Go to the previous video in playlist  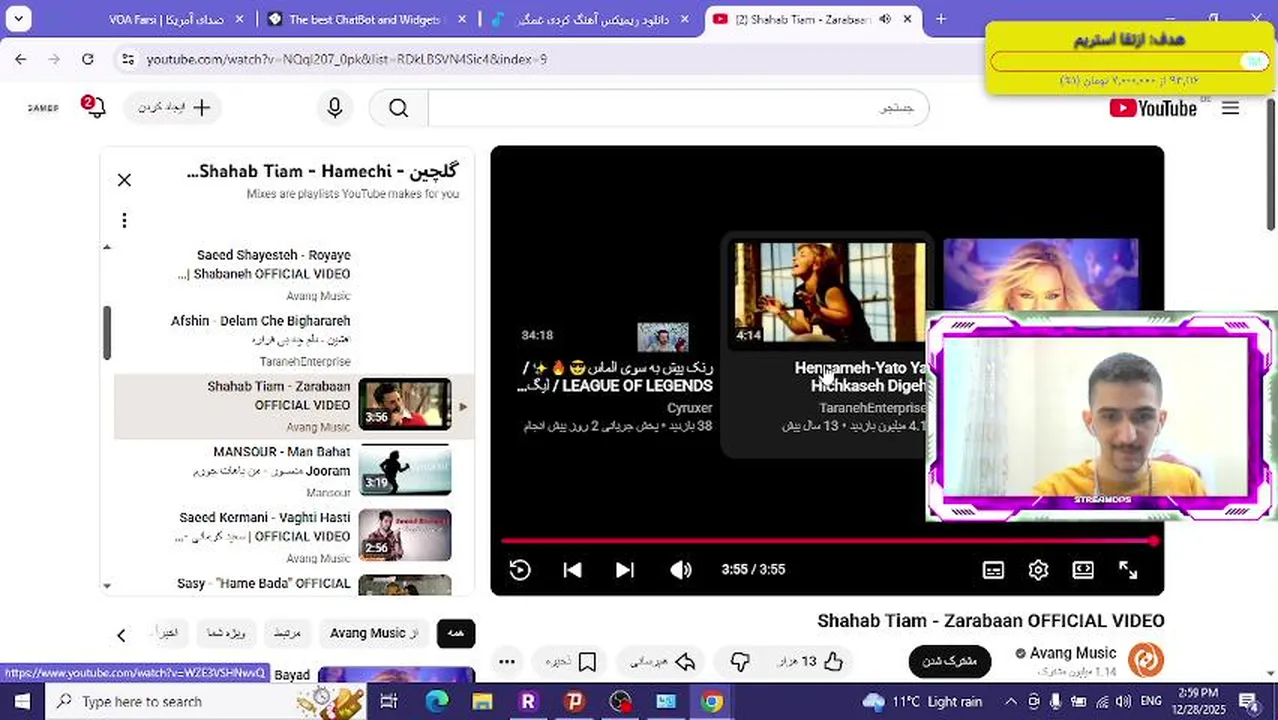572,569
